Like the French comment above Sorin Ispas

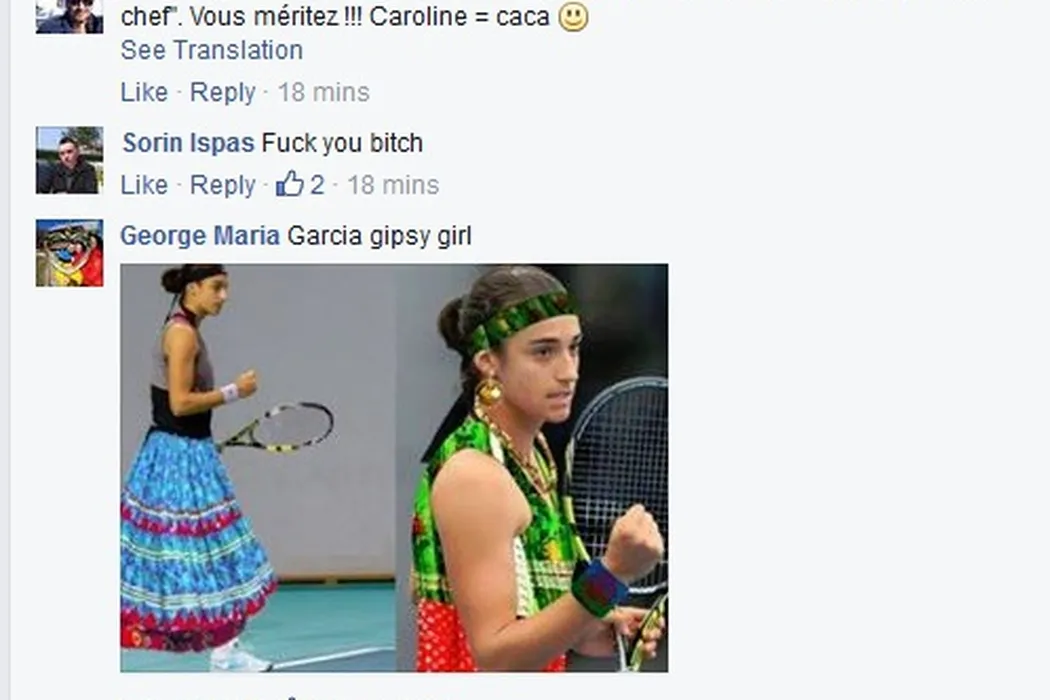(x=144, y=92)
